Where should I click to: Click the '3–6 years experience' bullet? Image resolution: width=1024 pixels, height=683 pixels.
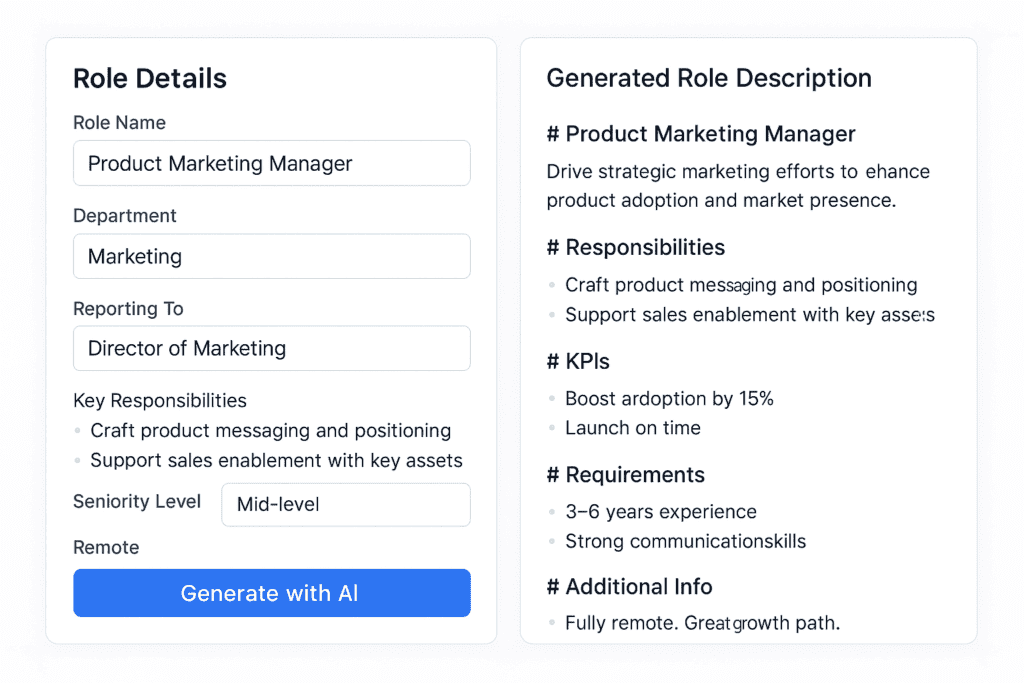[661, 512]
